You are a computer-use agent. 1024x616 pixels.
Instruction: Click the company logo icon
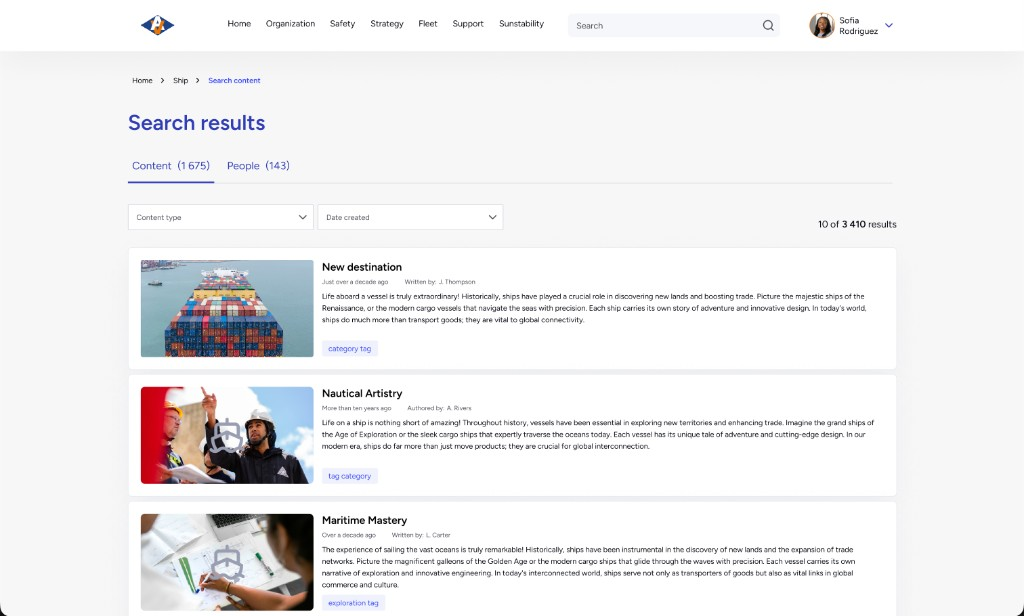tap(157, 25)
